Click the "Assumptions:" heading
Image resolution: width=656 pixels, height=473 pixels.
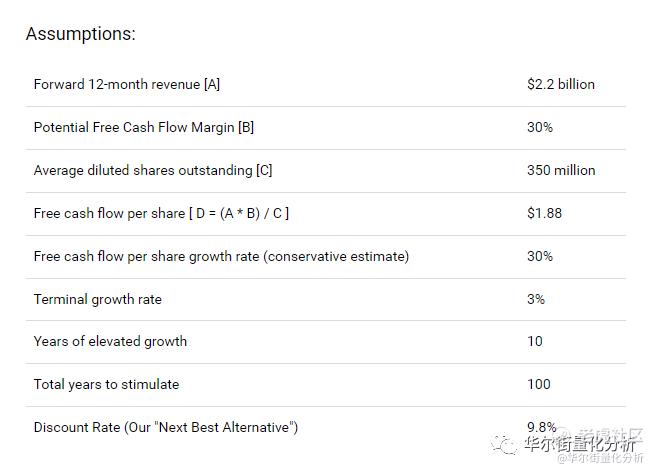click(x=80, y=34)
